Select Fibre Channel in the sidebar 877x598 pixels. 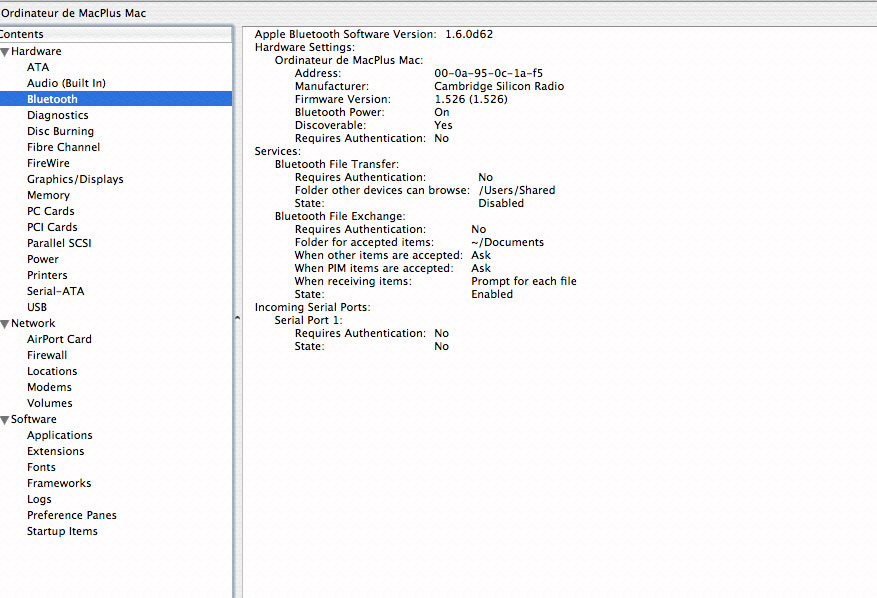pos(64,147)
